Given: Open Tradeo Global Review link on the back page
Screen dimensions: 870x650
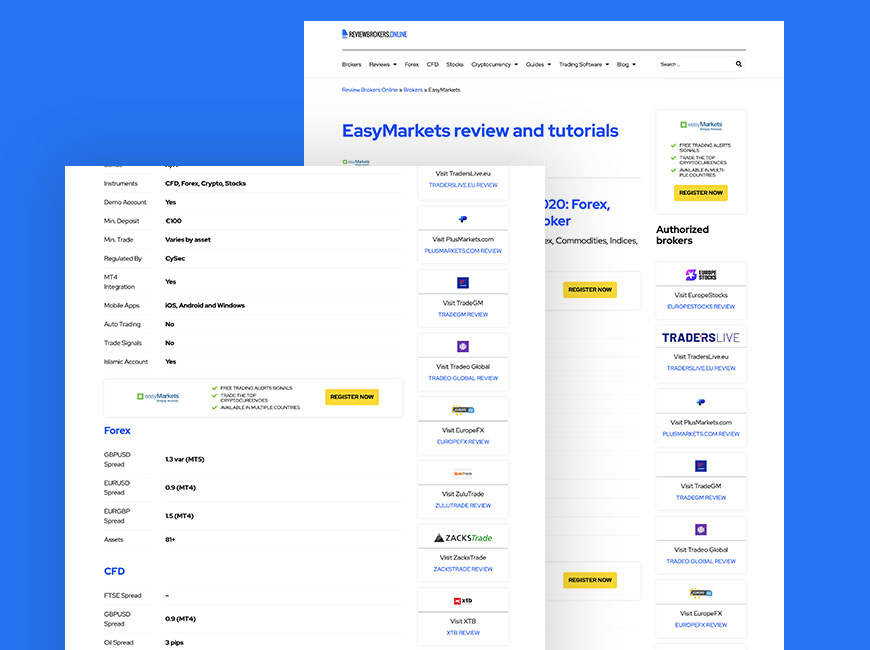Looking at the screenshot, I should (701, 561).
